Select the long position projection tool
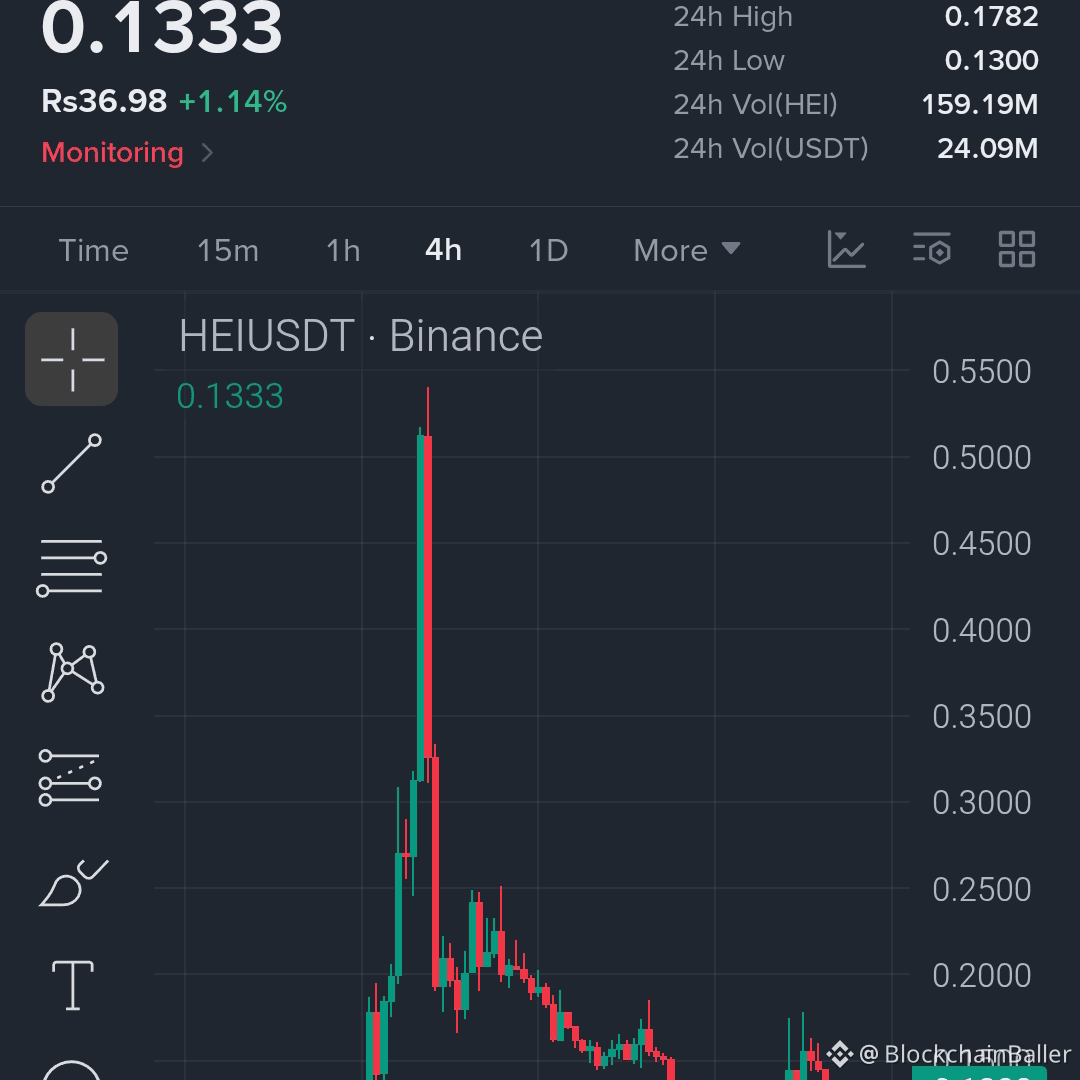 (x=70, y=778)
